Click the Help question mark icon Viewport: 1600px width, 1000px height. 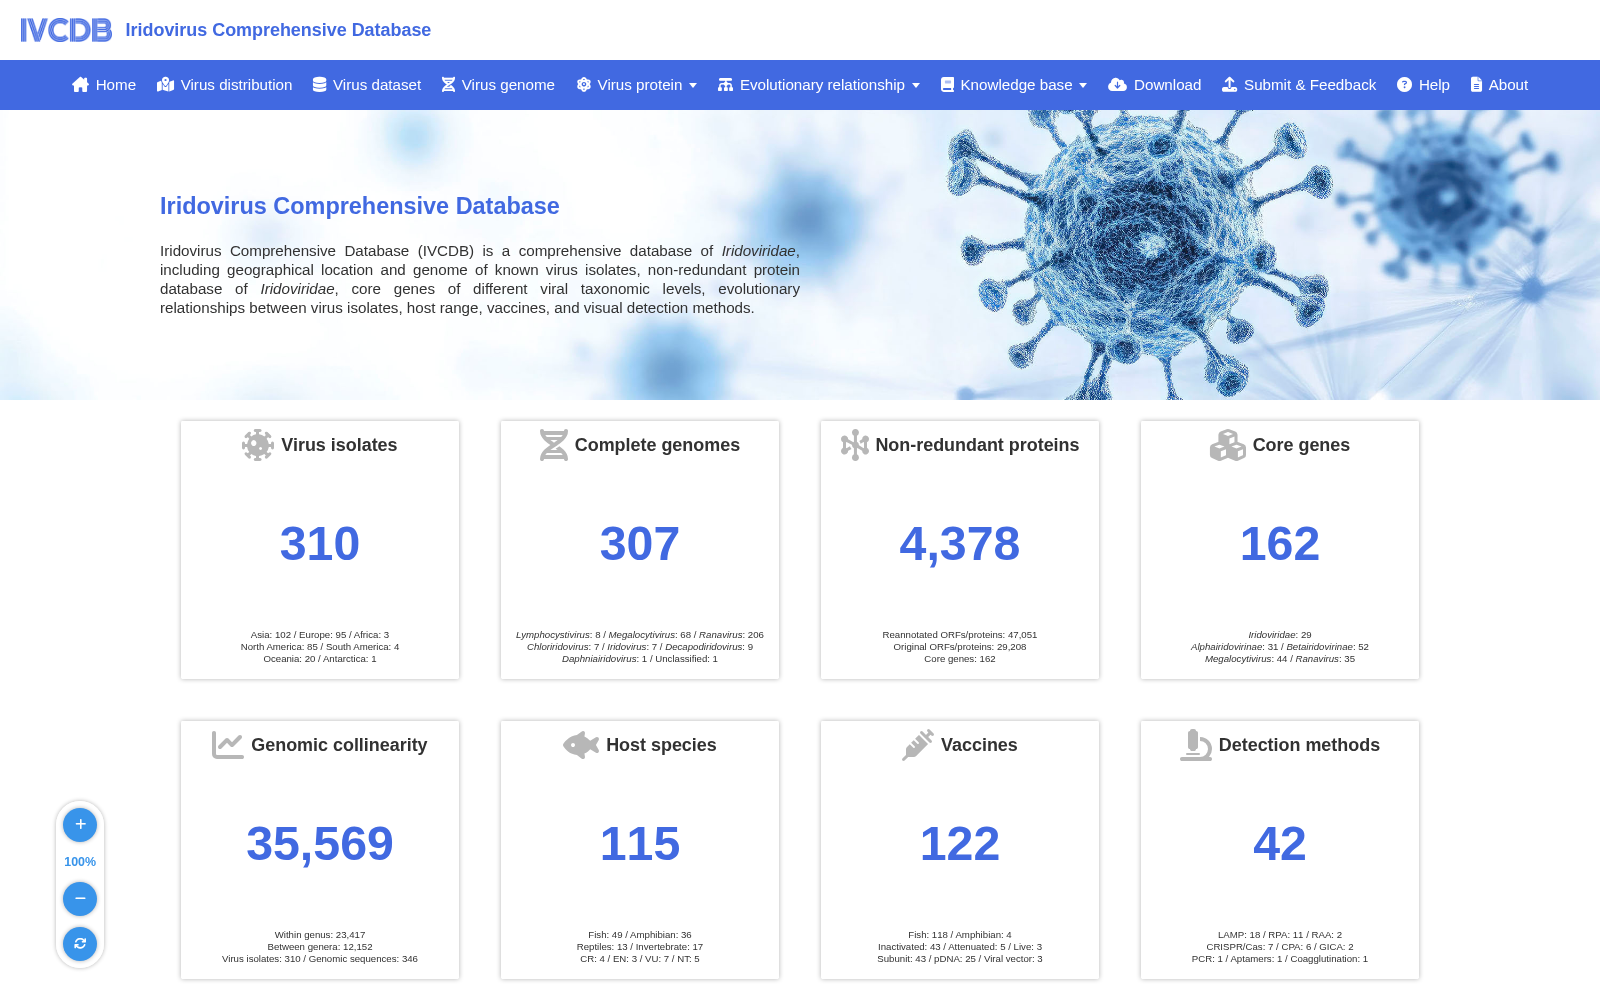point(1405,85)
